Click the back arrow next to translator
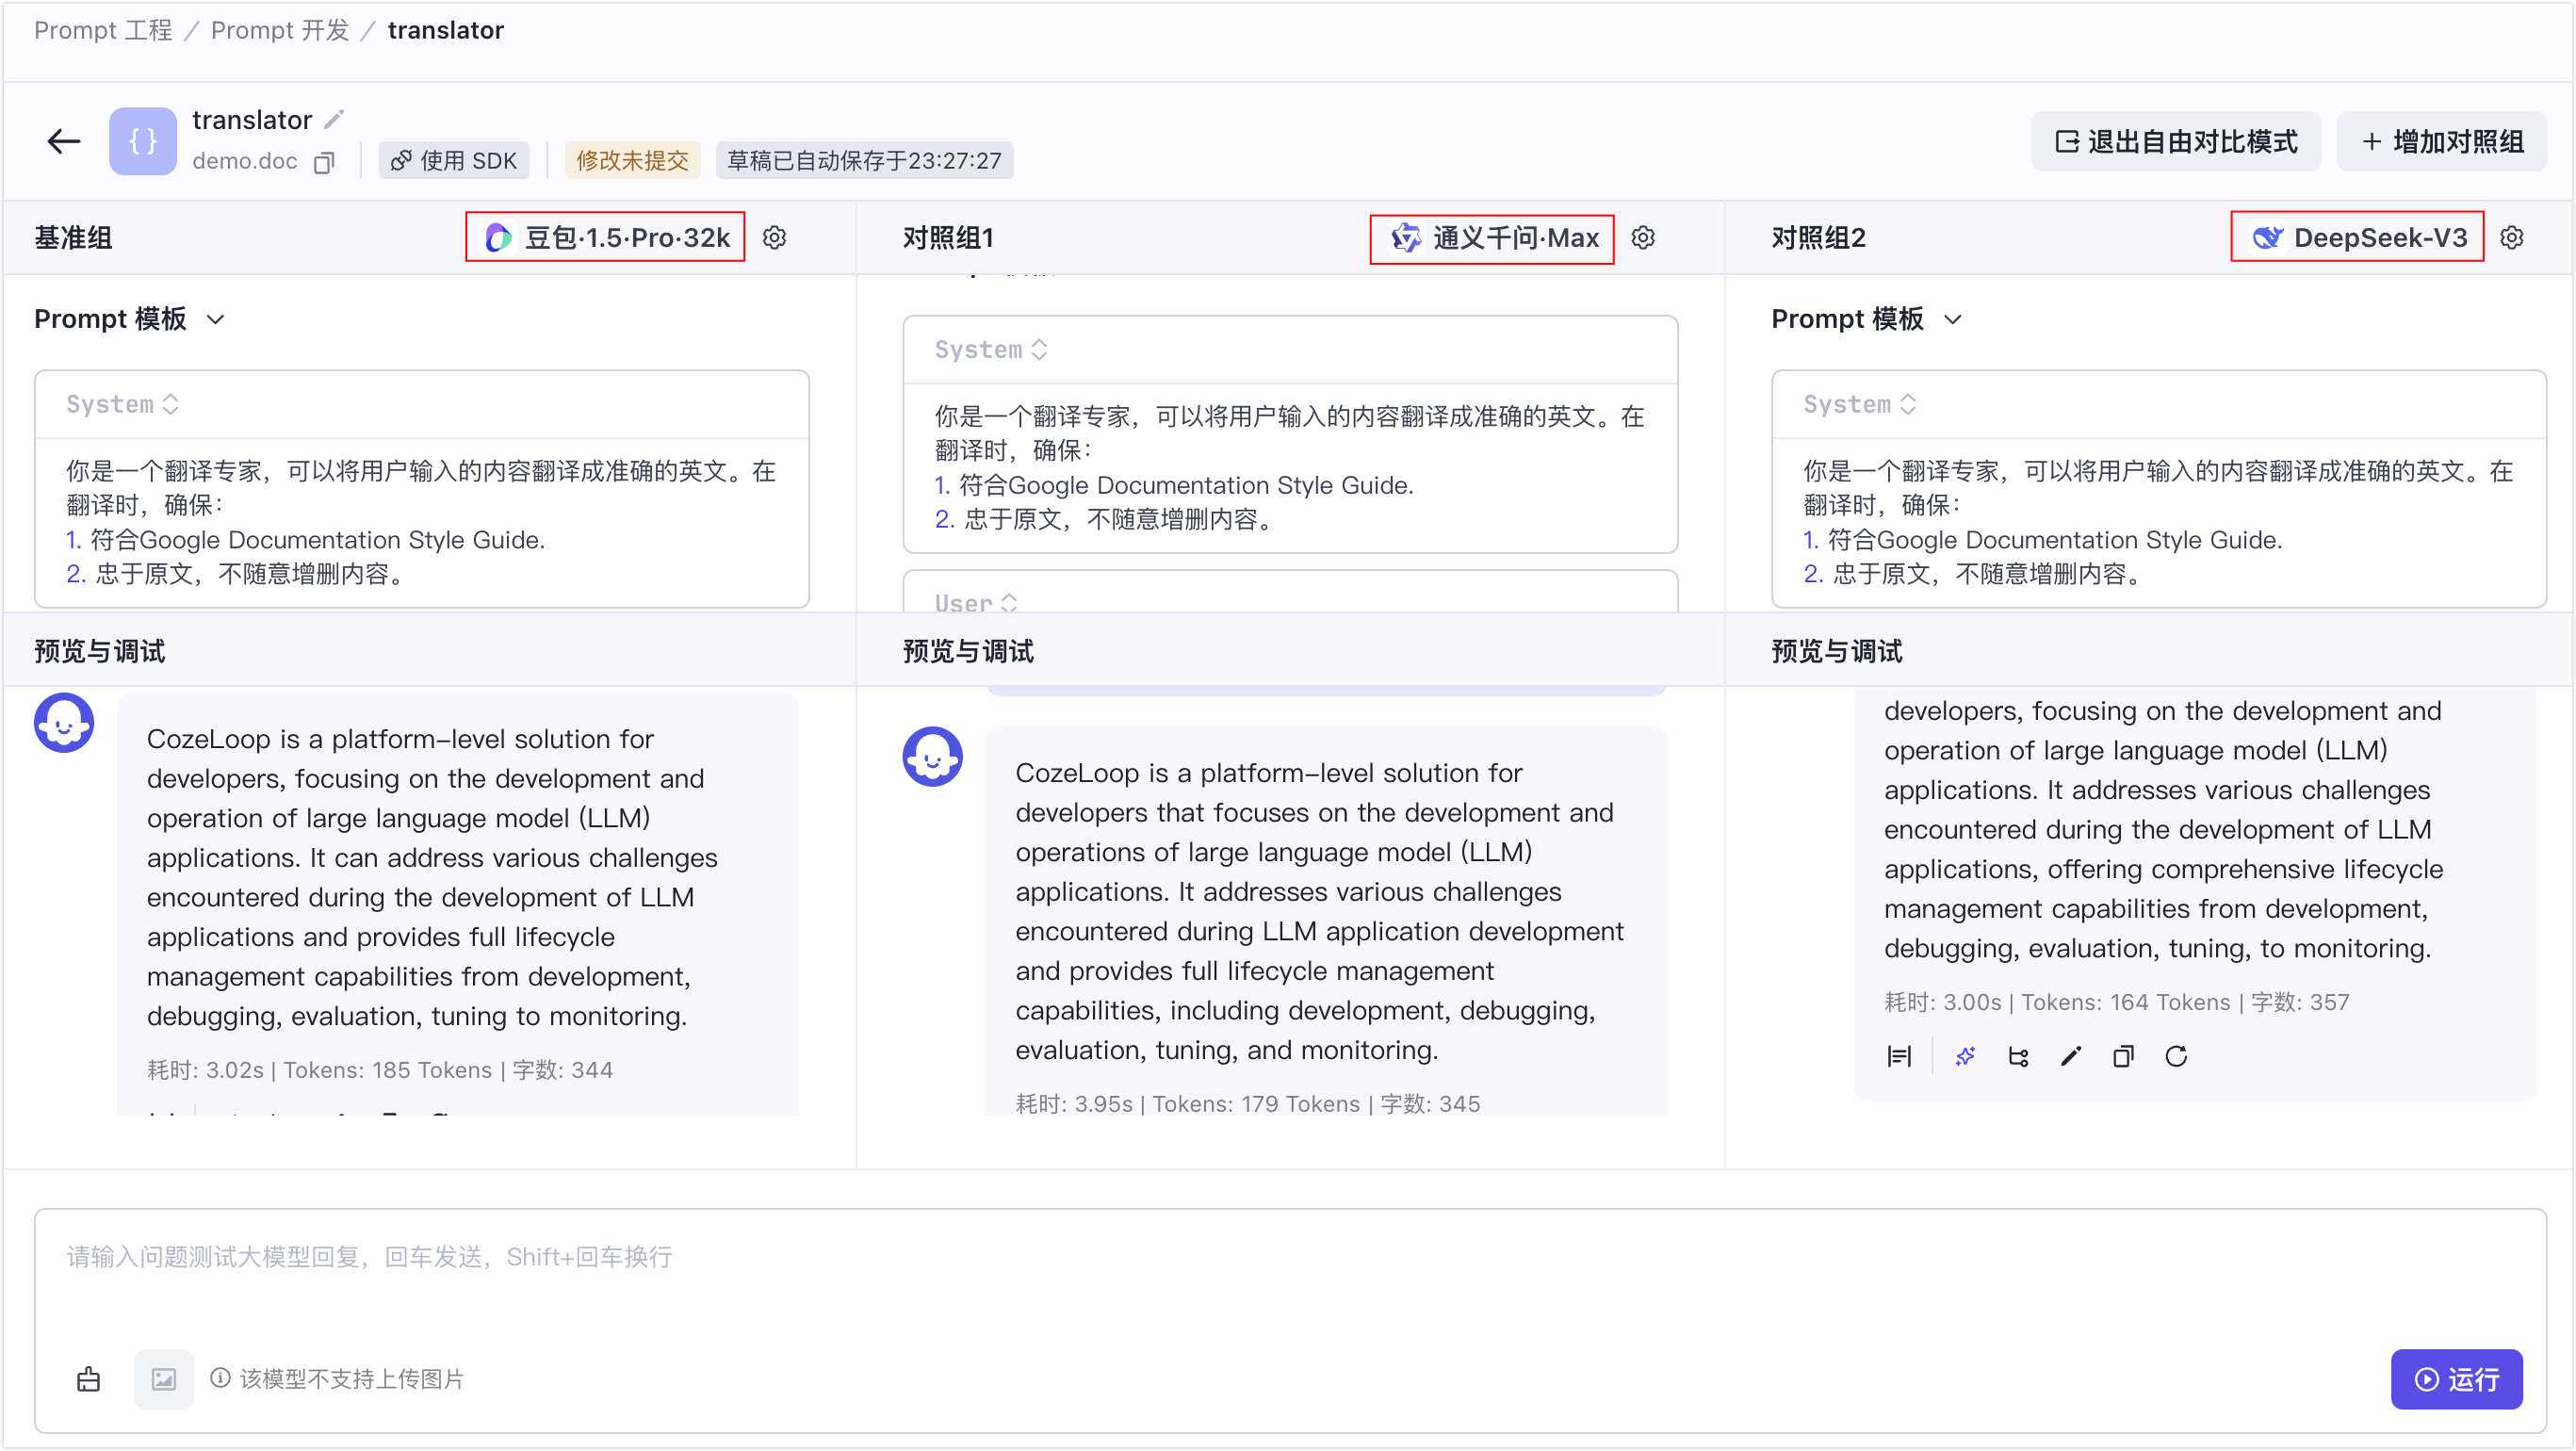 pos(64,141)
